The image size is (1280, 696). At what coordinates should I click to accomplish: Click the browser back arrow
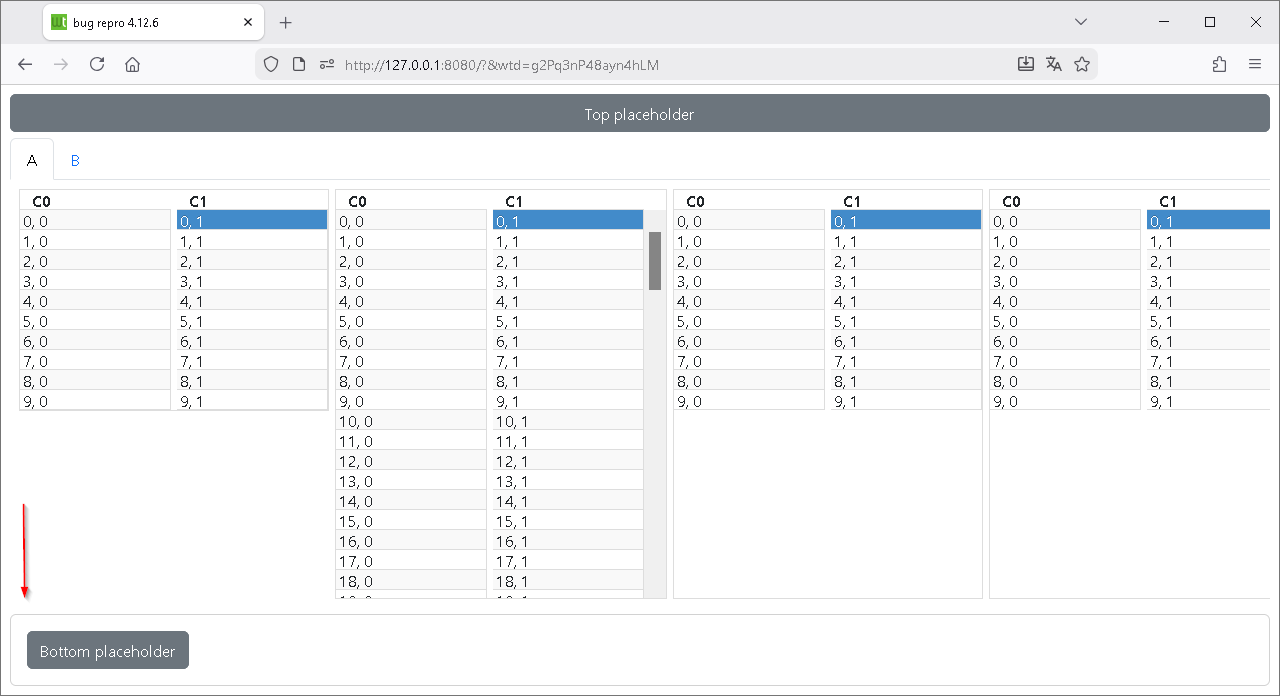click(x=26, y=64)
